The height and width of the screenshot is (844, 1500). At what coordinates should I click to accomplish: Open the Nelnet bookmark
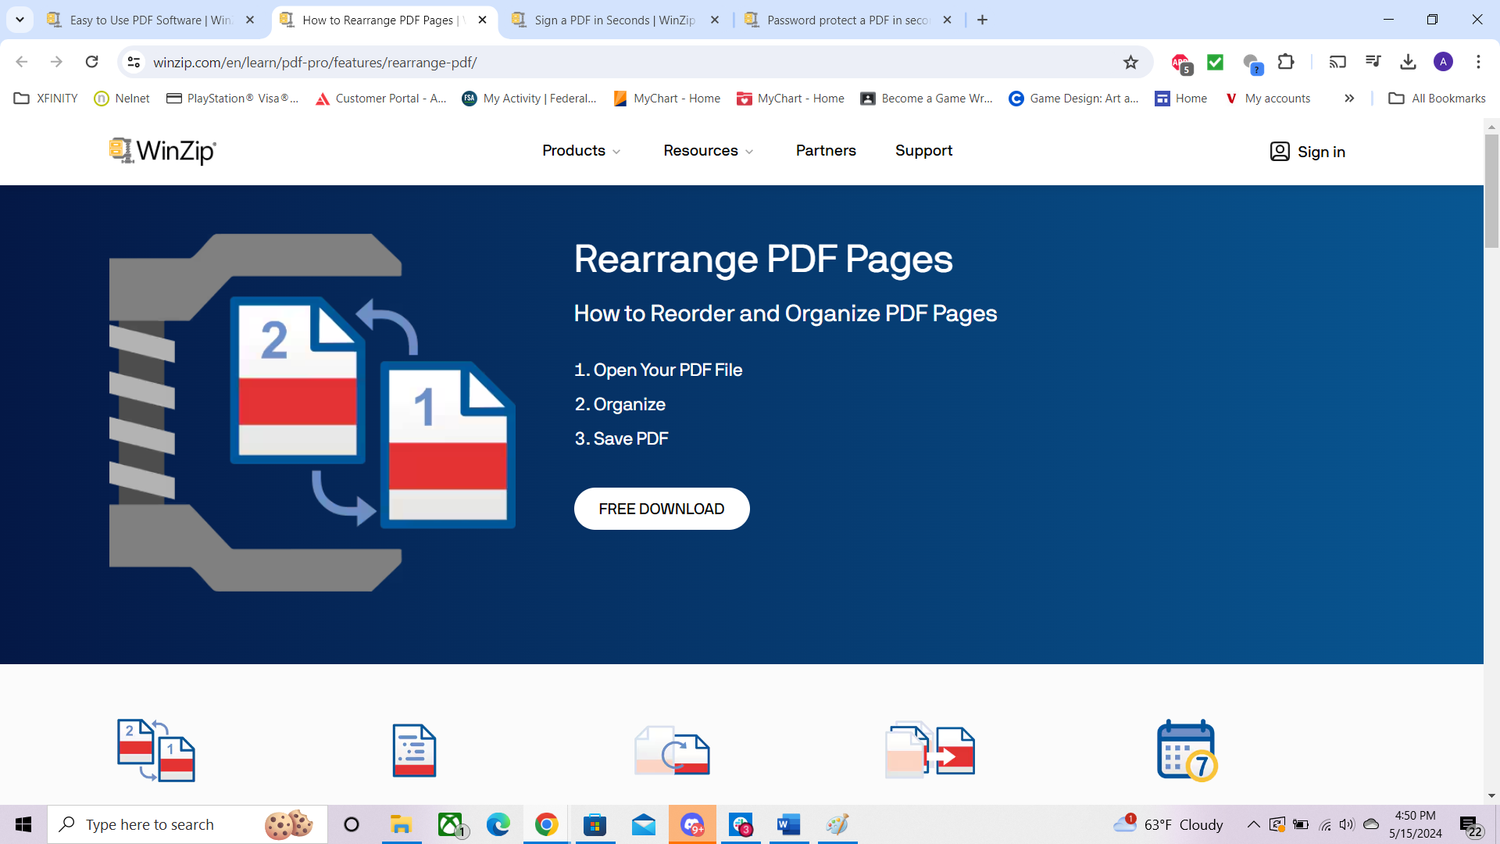(x=121, y=98)
